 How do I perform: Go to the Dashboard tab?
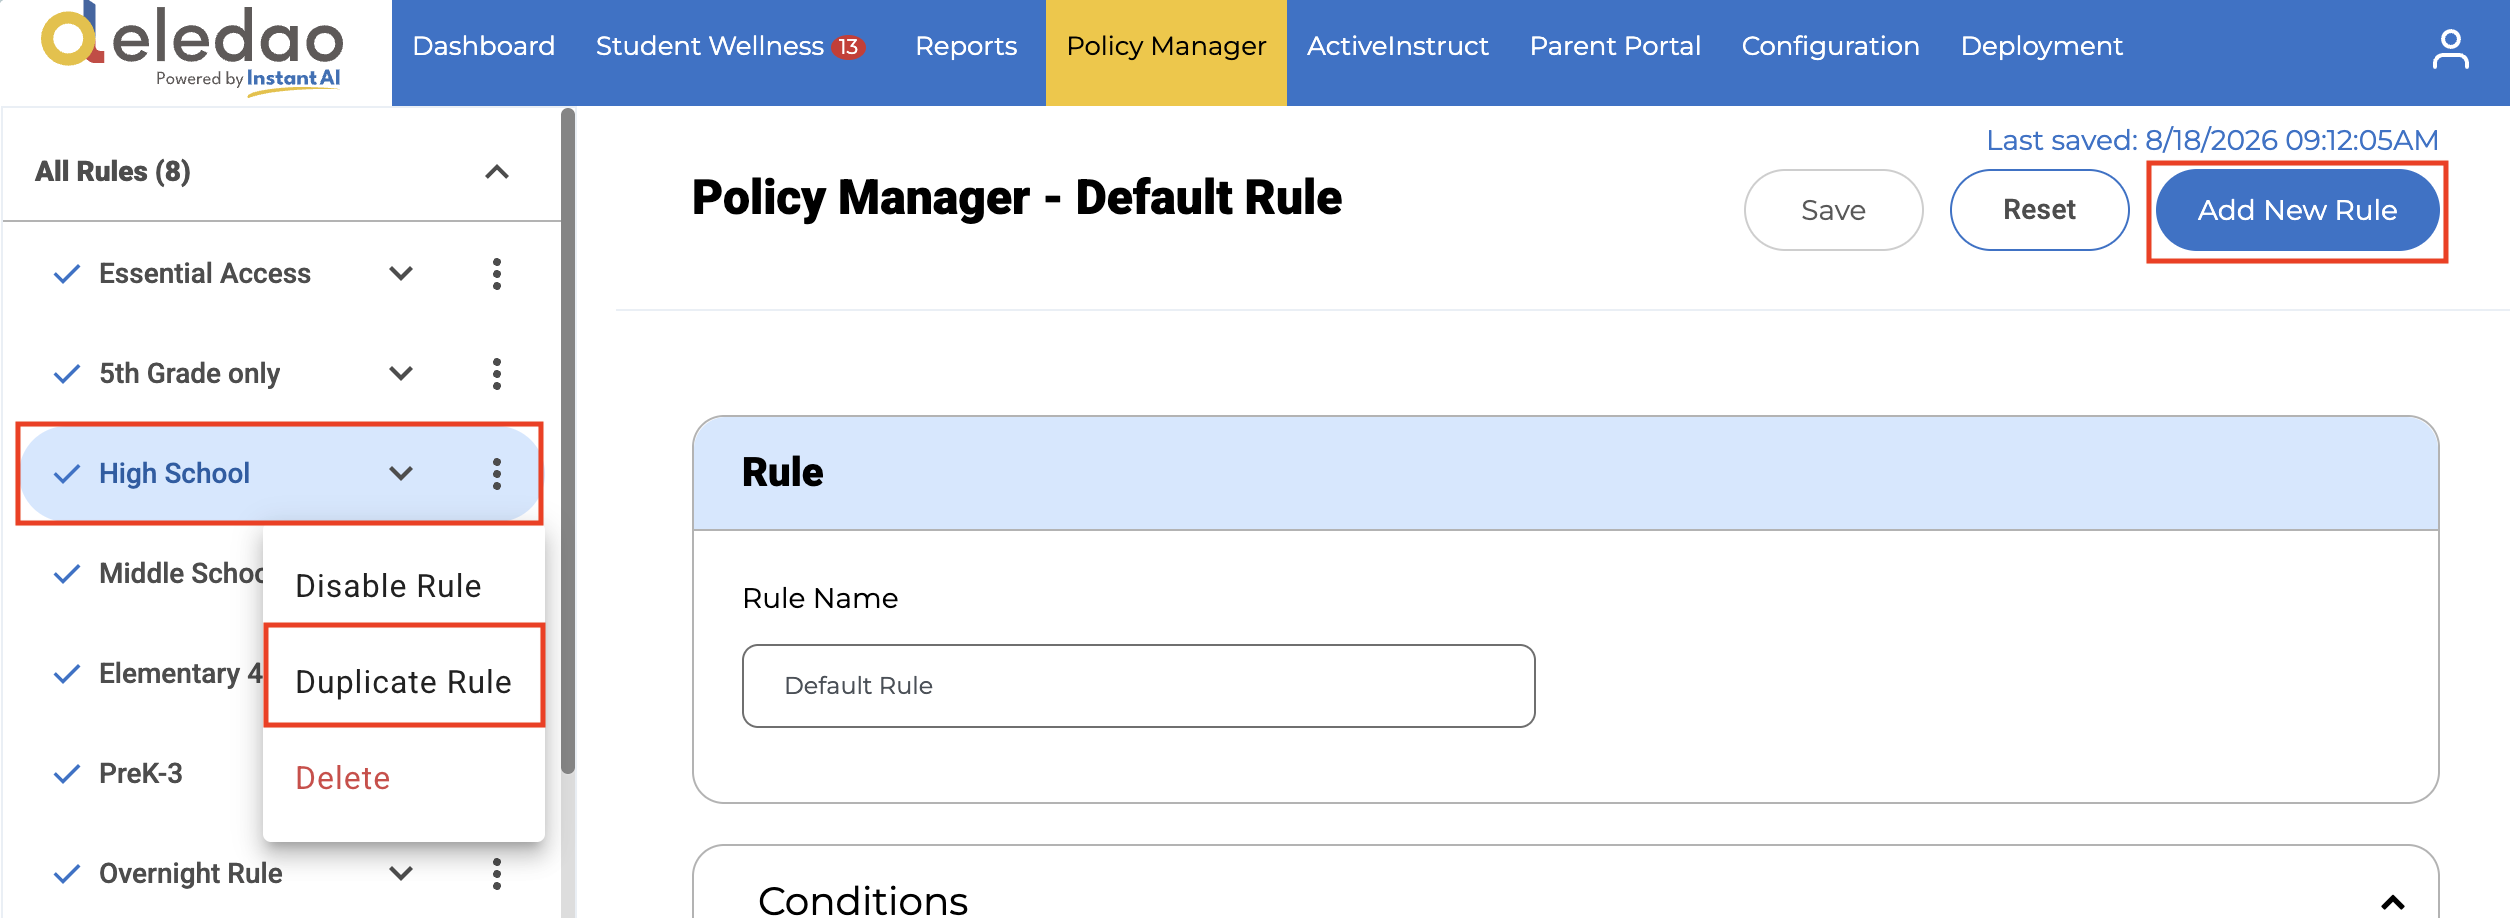tap(483, 46)
